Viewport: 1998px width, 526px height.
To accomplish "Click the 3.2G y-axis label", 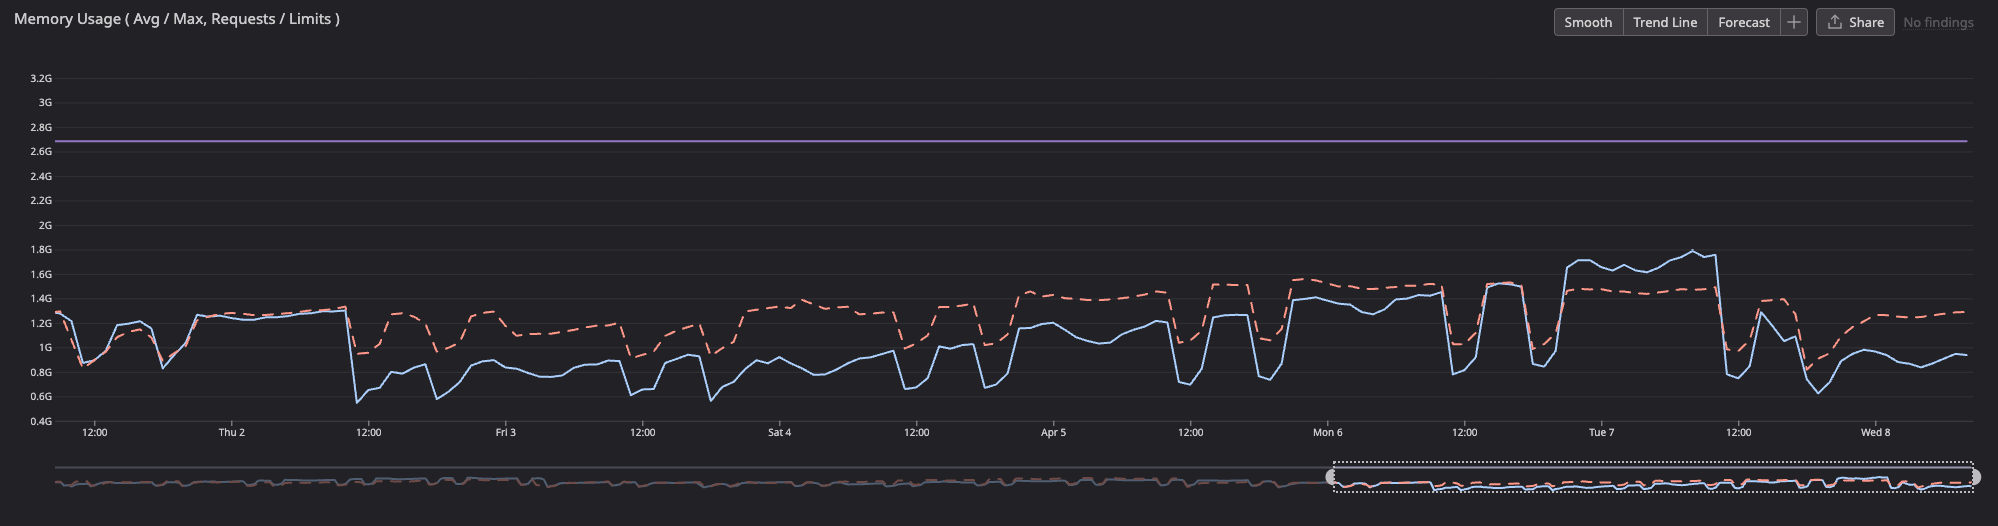I will tap(41, 78).
